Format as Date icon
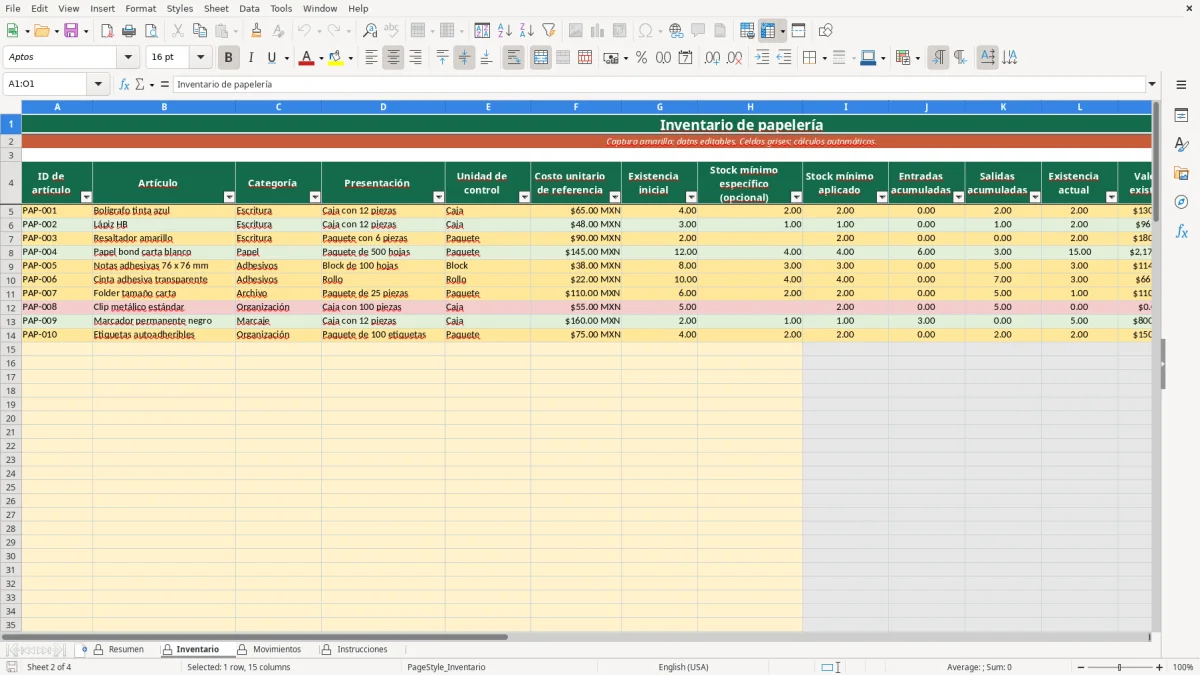1200x675 pixels. coord(685,58)
